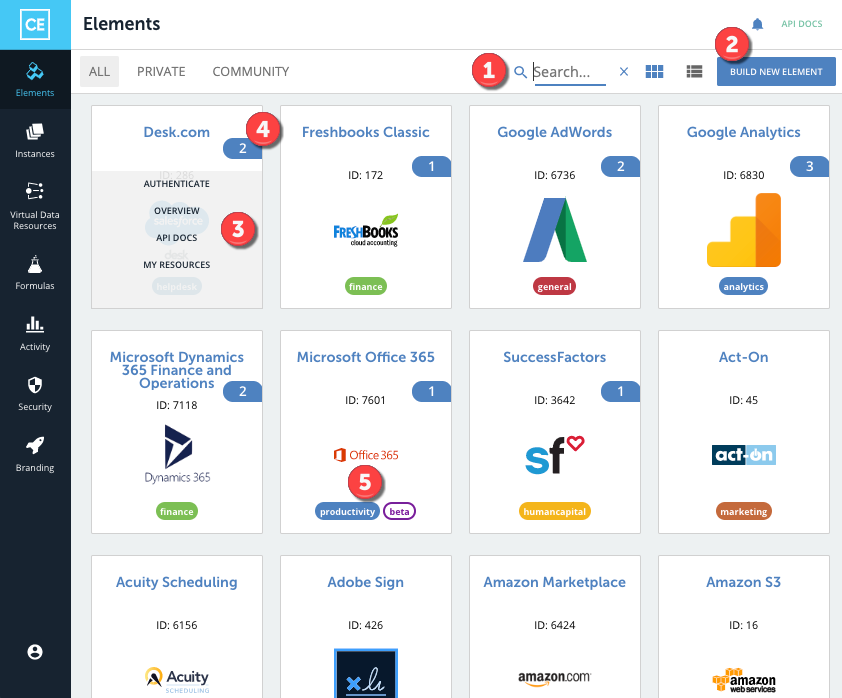Open Microsoft Dynamics 365 Finance title
The height and width of the screenshot is (698, 842).
(177, 370)
